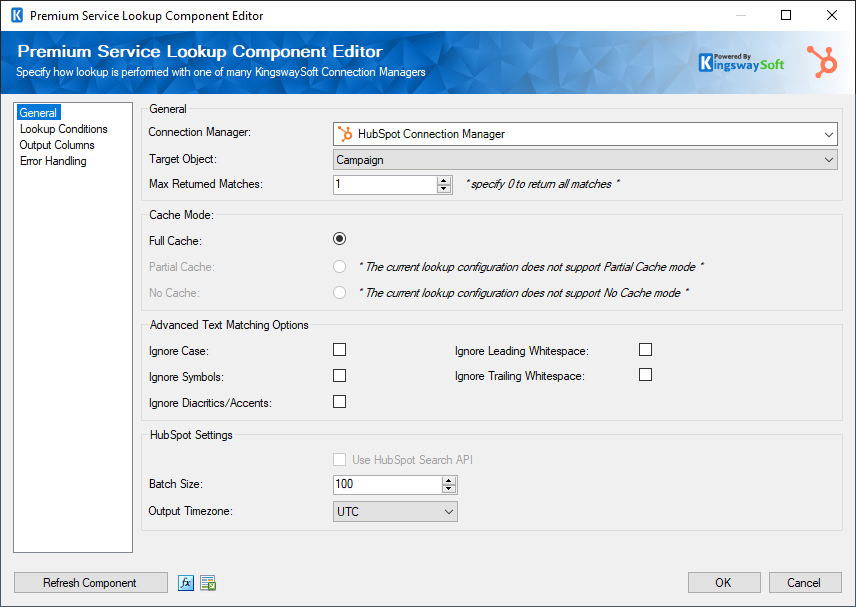Select the Partial Cache radio button
Image resolution: width=856 pixels, height=607 pixels.
click(x=340, y=266)
